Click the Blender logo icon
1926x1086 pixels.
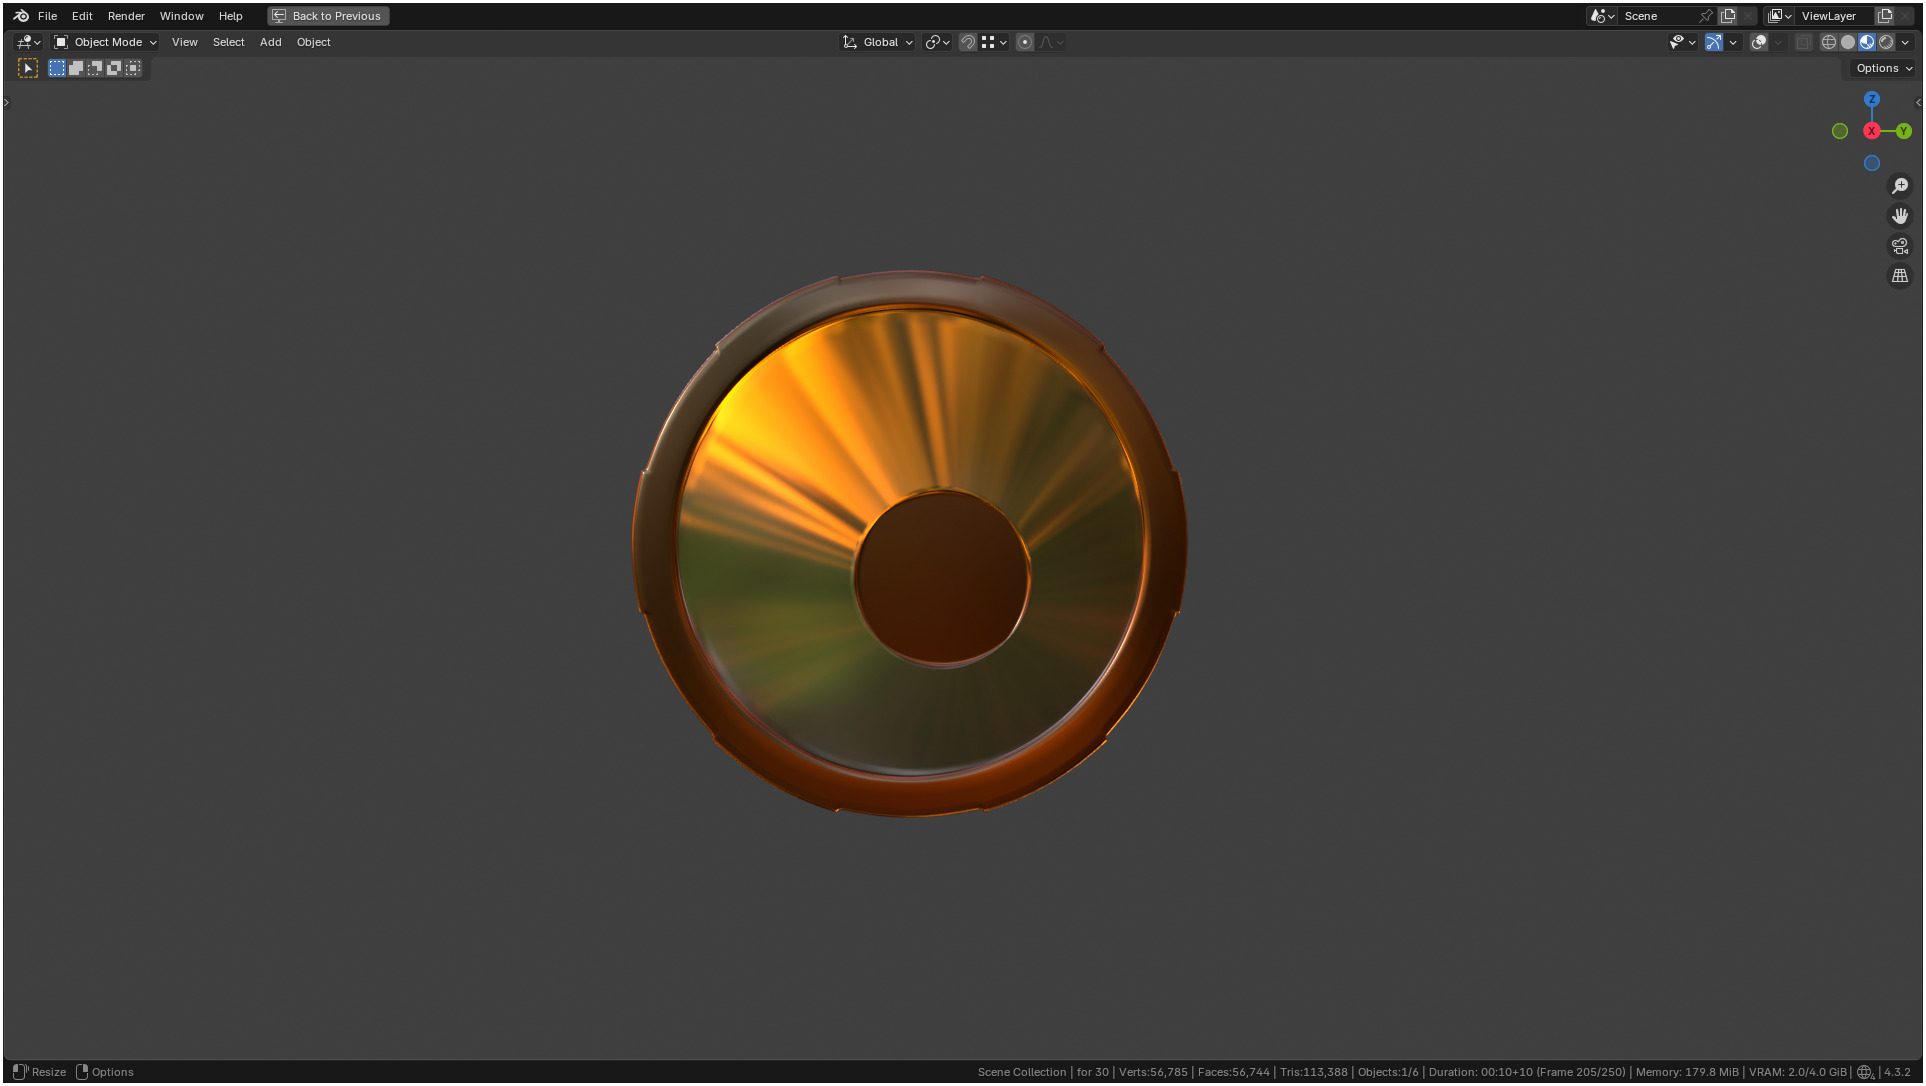[x=21, y=16]
